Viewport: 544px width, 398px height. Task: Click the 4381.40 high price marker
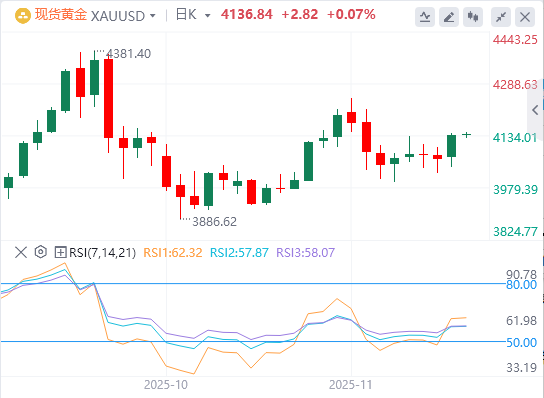[x=129, y=54]
